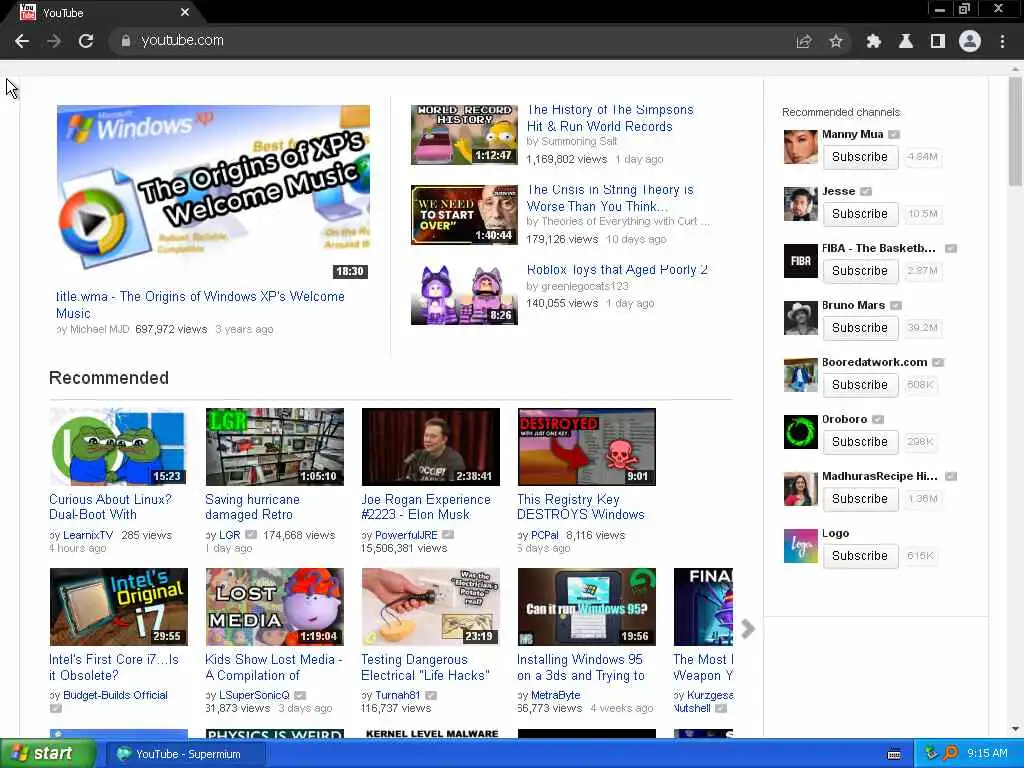The image size is (1024, 768).
Task: Open the Windows start menu
Action: click(x=46, y=754)
